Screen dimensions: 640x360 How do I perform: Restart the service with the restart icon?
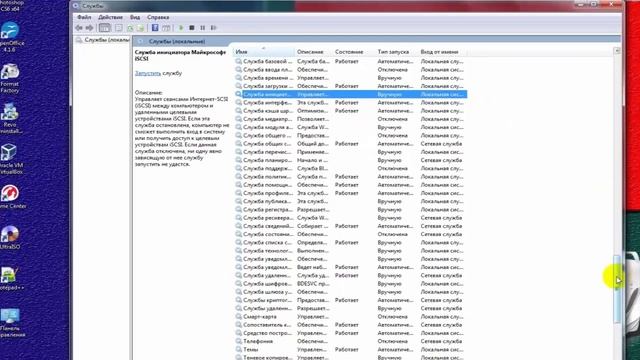(213, 28)
